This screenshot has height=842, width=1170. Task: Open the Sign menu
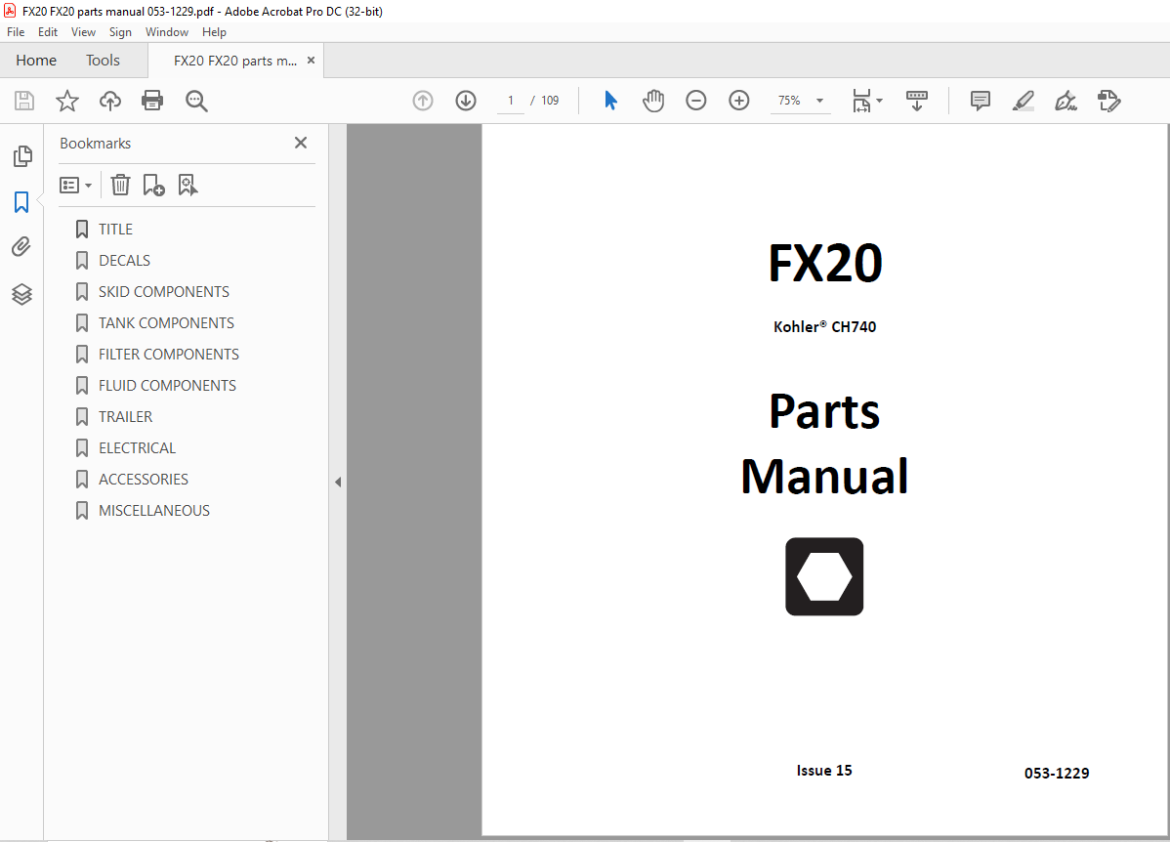[x=120, y=32]
